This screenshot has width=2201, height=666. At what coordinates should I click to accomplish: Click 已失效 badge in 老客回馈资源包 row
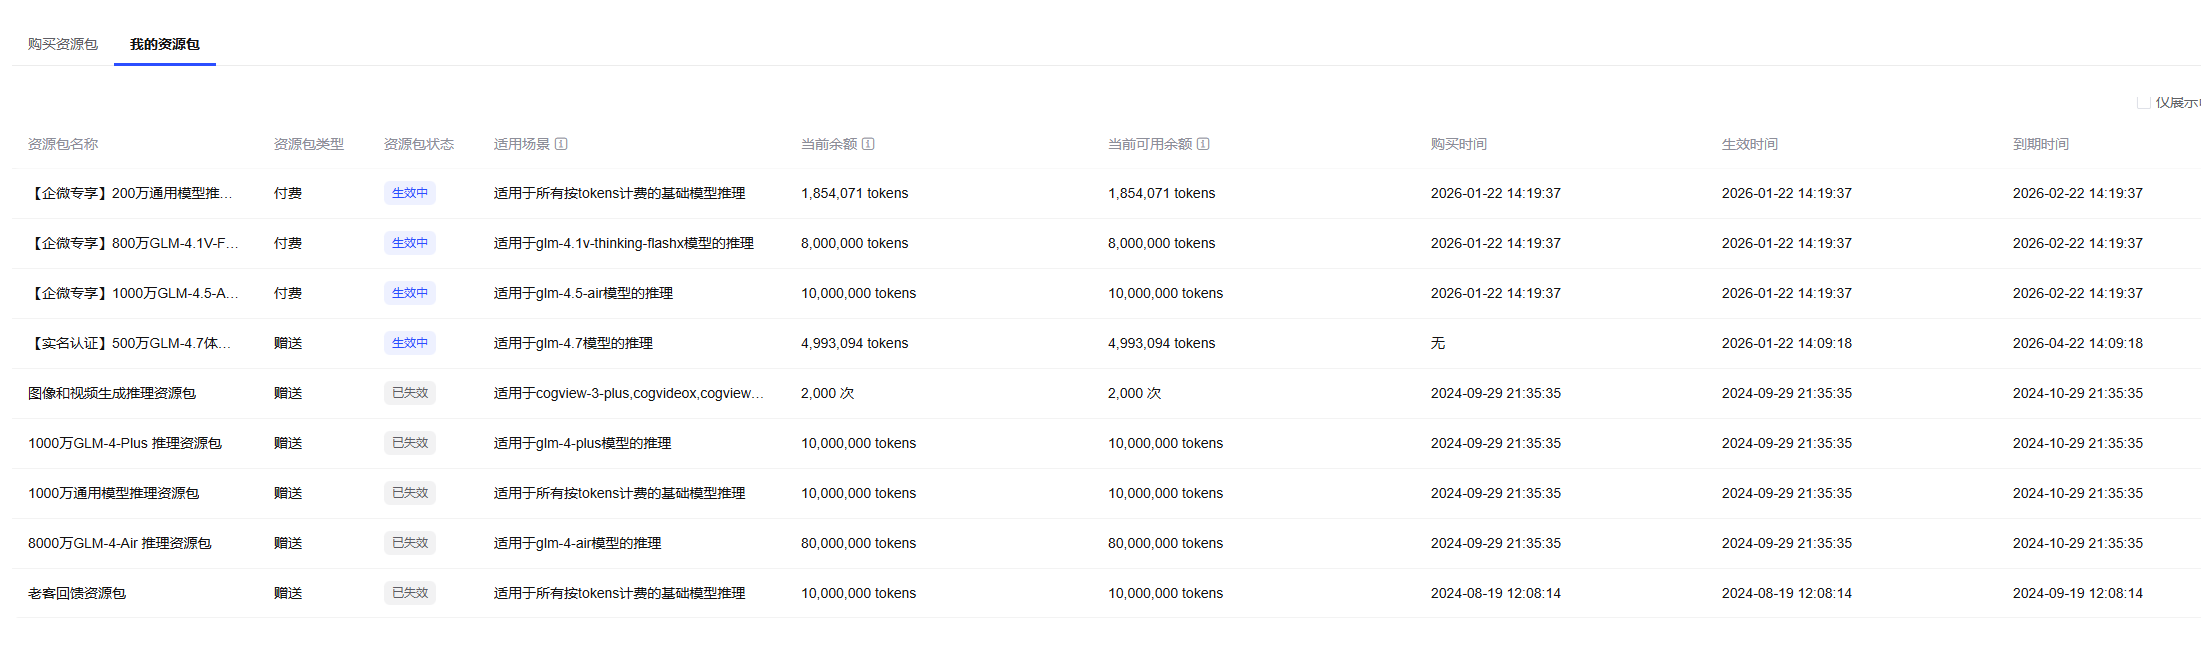pos(410,593)
